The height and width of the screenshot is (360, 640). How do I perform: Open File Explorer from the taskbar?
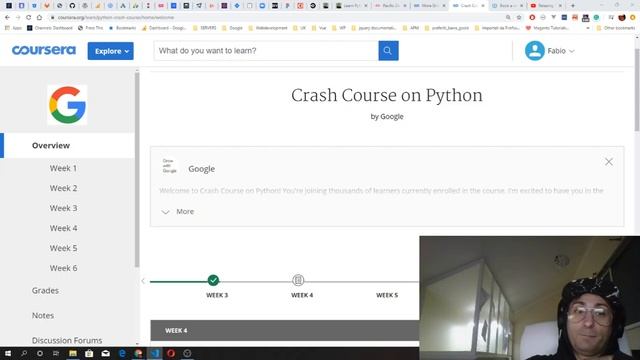(x=73, y=353)
